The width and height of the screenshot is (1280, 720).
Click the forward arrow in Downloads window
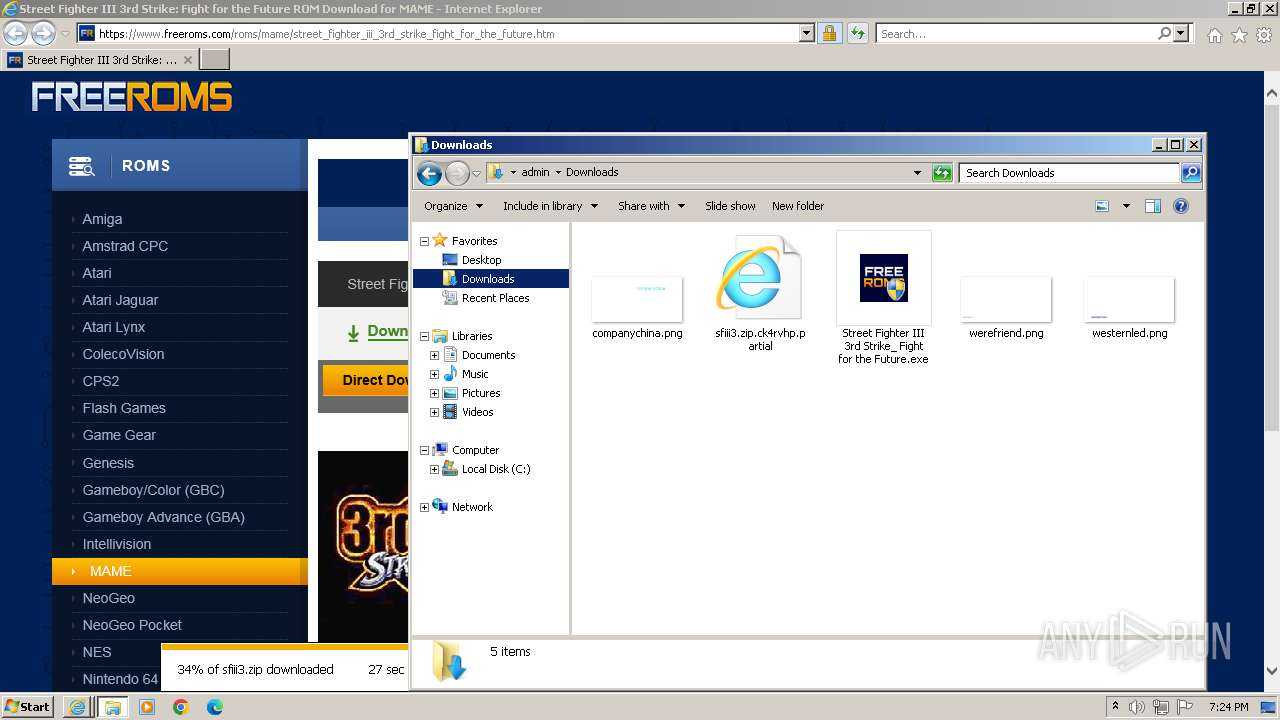(x=457, y=173)
